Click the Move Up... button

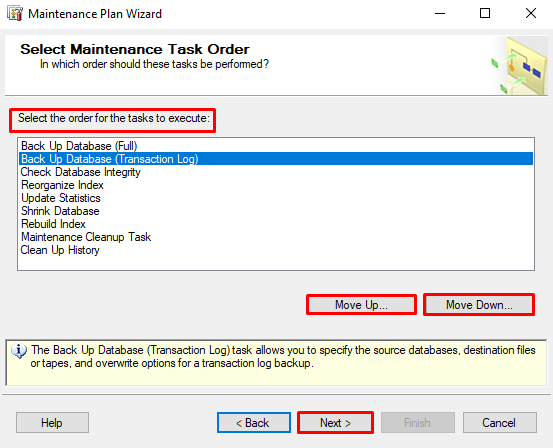(x=361, y=305)
